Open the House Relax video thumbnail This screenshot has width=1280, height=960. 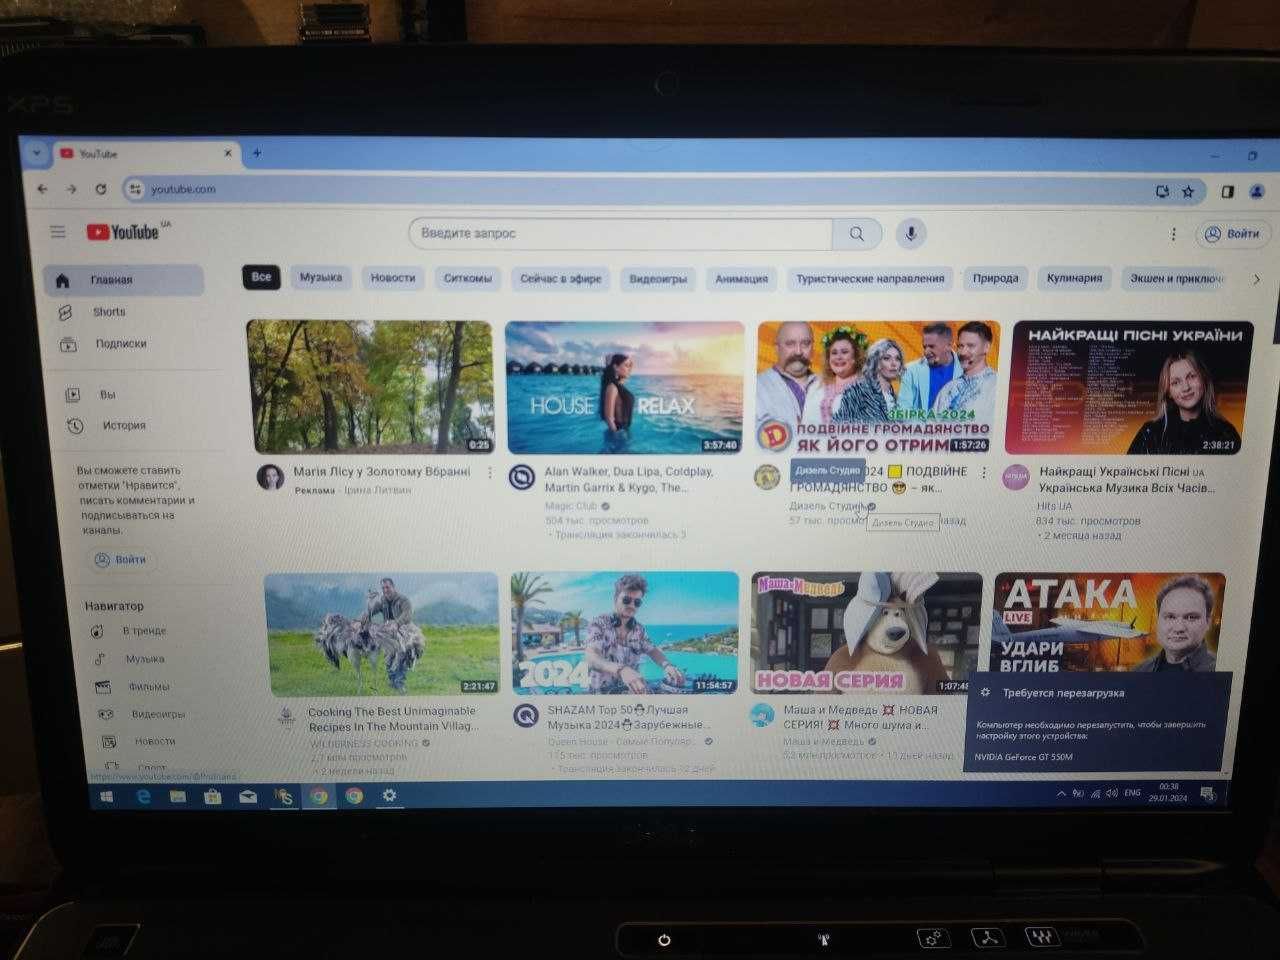click(x=625, y=388)
